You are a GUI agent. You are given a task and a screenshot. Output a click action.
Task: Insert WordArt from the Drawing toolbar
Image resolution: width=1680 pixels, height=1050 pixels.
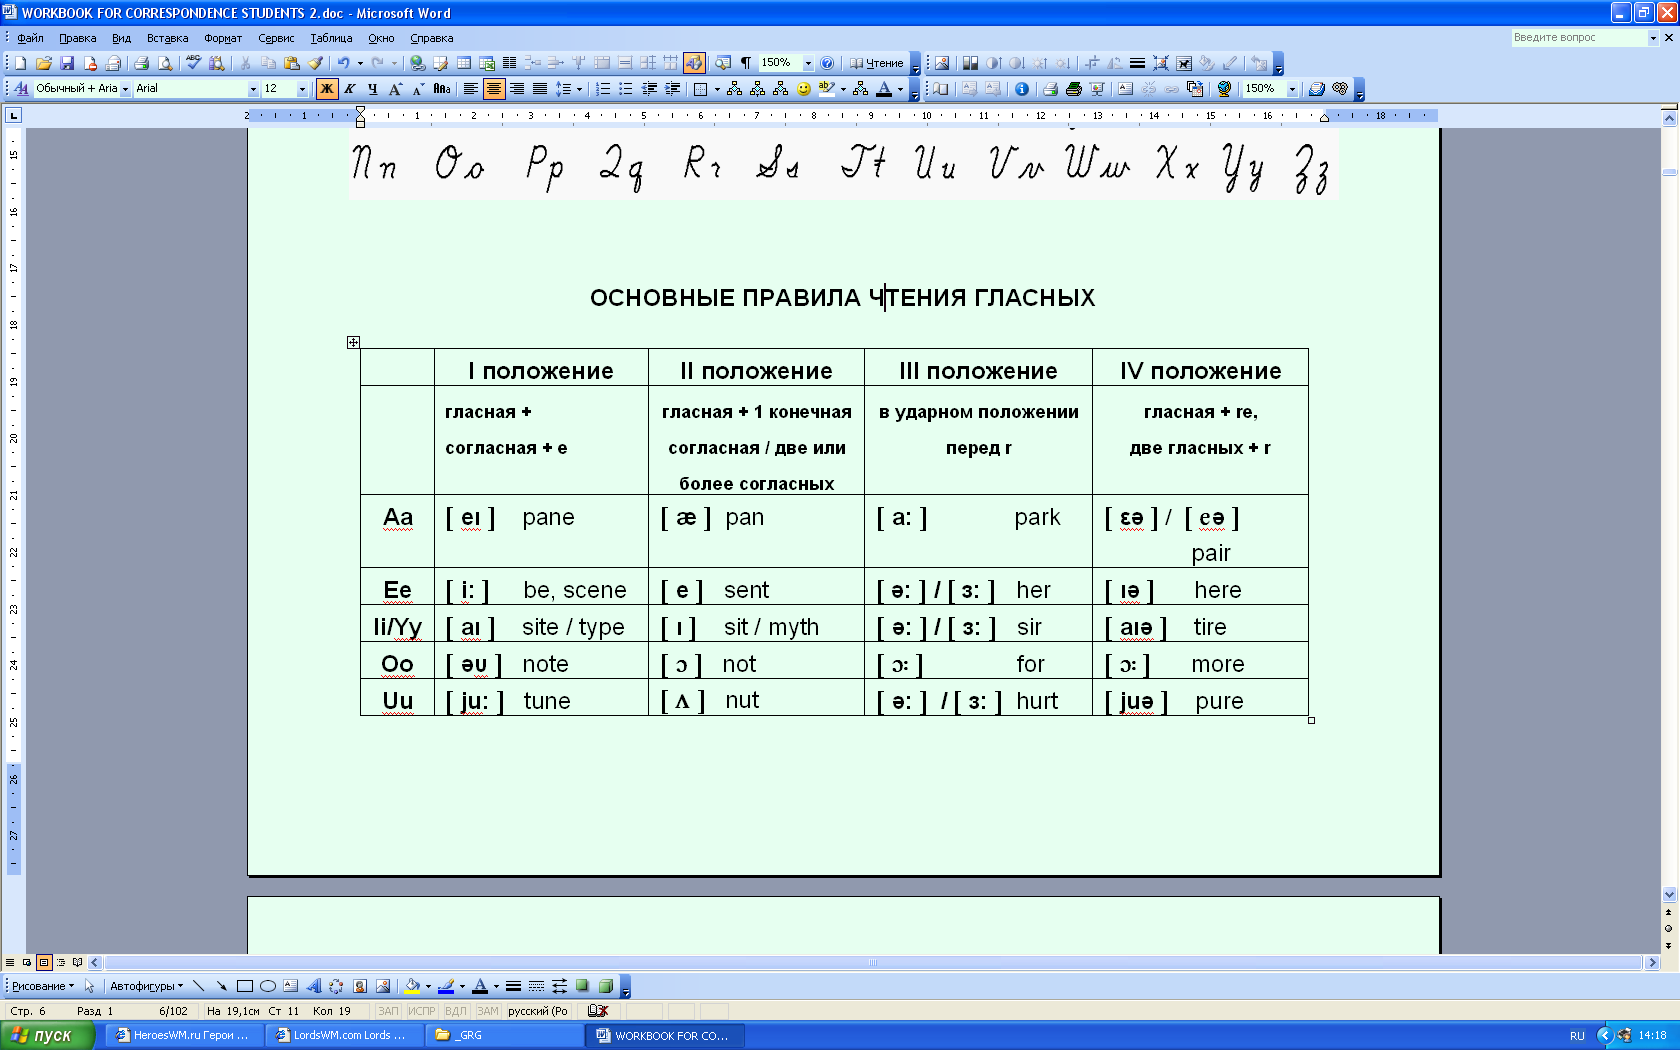tap(314, 986)
